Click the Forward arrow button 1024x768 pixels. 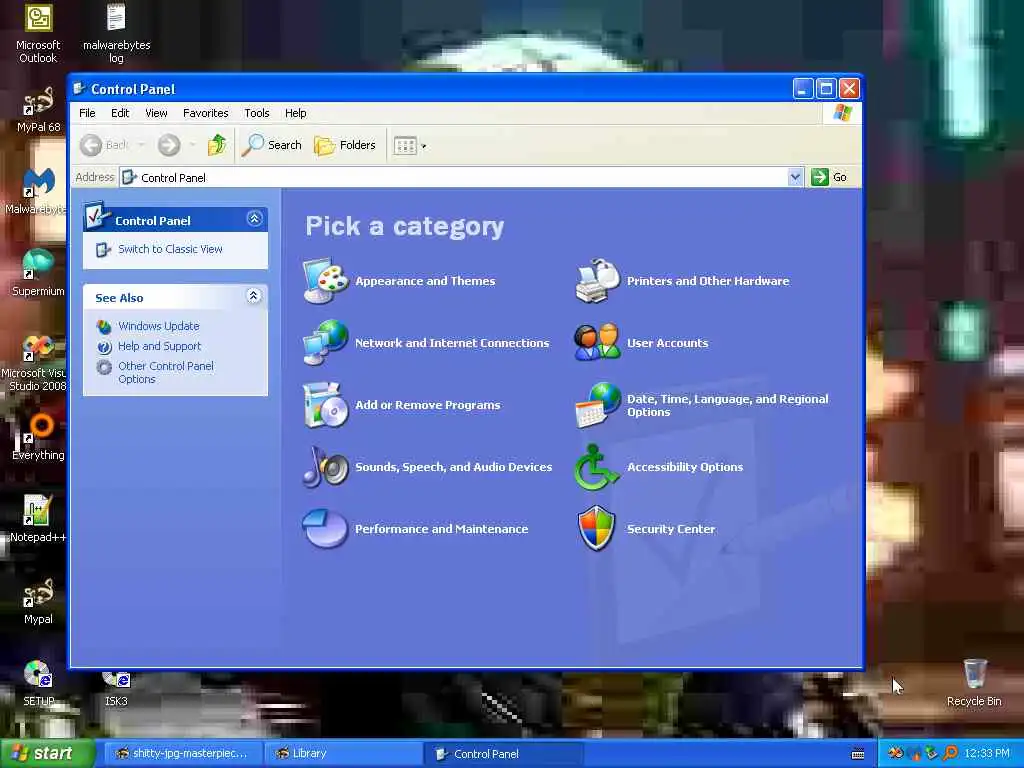[x=168, y=145]
